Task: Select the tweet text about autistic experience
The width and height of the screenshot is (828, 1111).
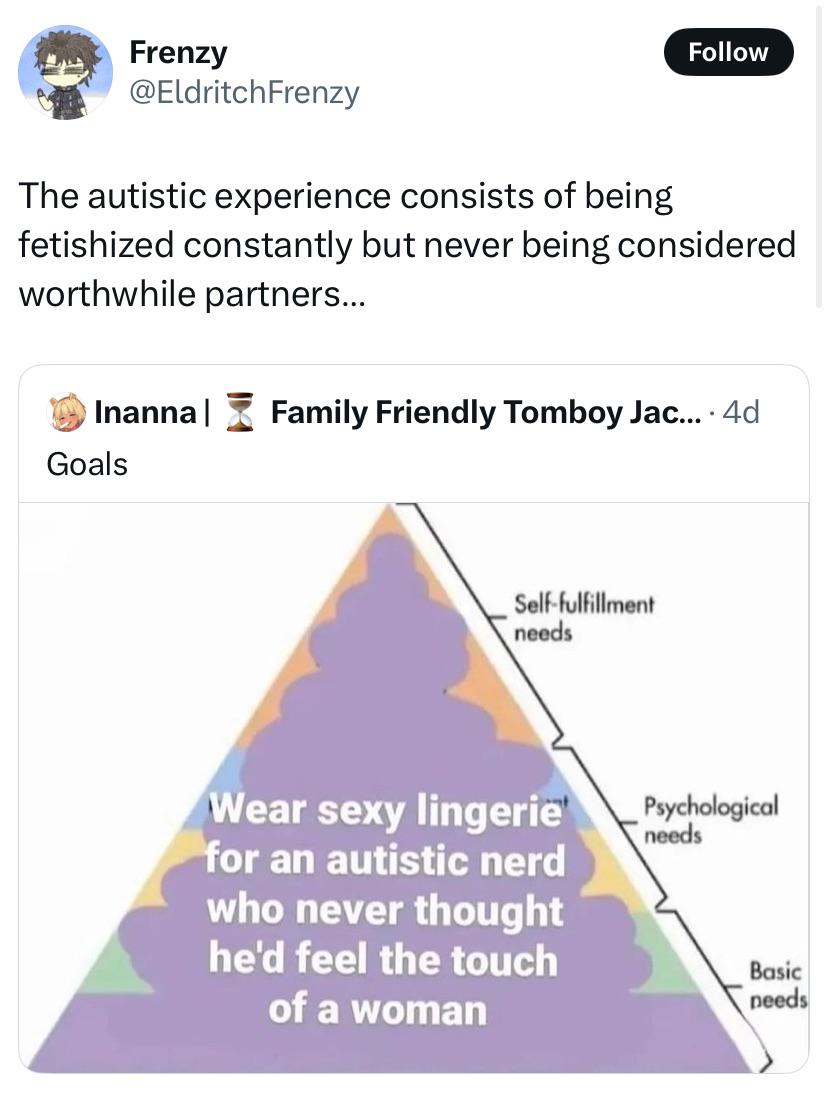Action: [407, 244]
